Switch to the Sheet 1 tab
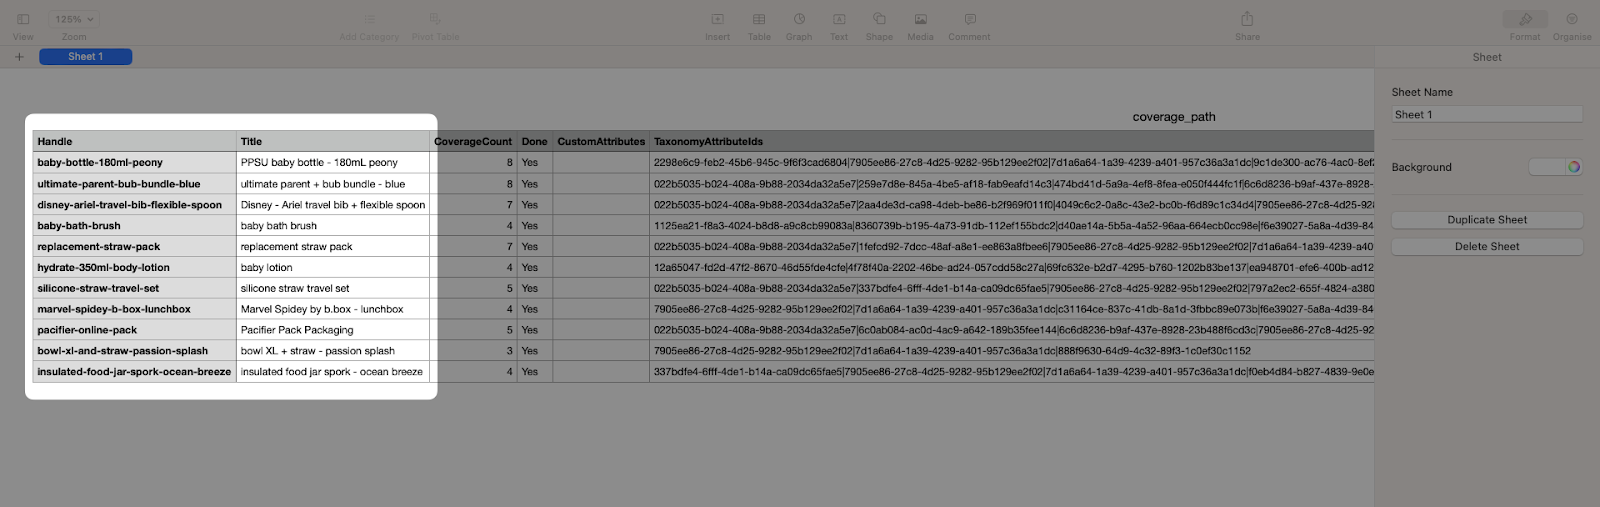This screenshot has height=507, width=1600. (x=85, y=57)
